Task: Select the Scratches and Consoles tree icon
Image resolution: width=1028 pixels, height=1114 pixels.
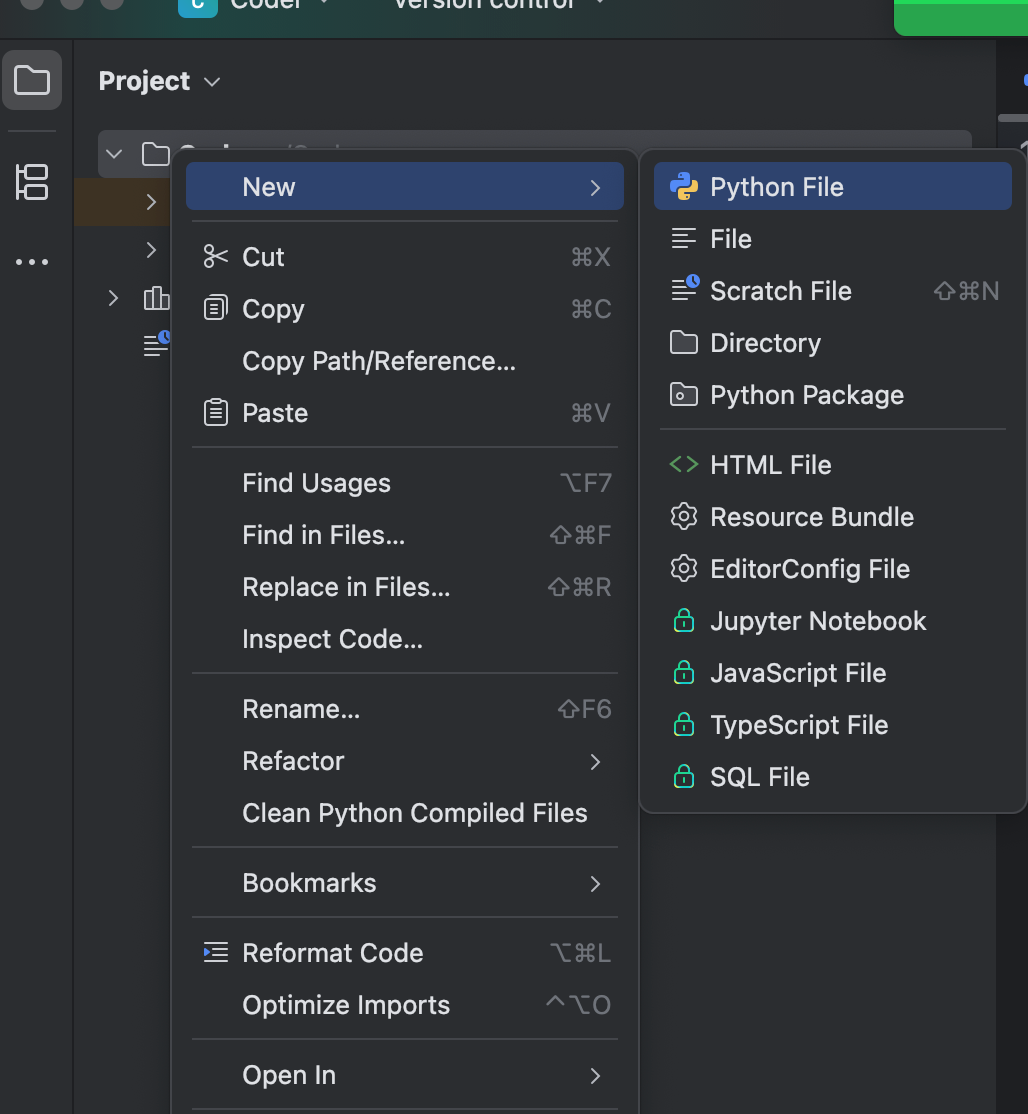Action: 156,344
